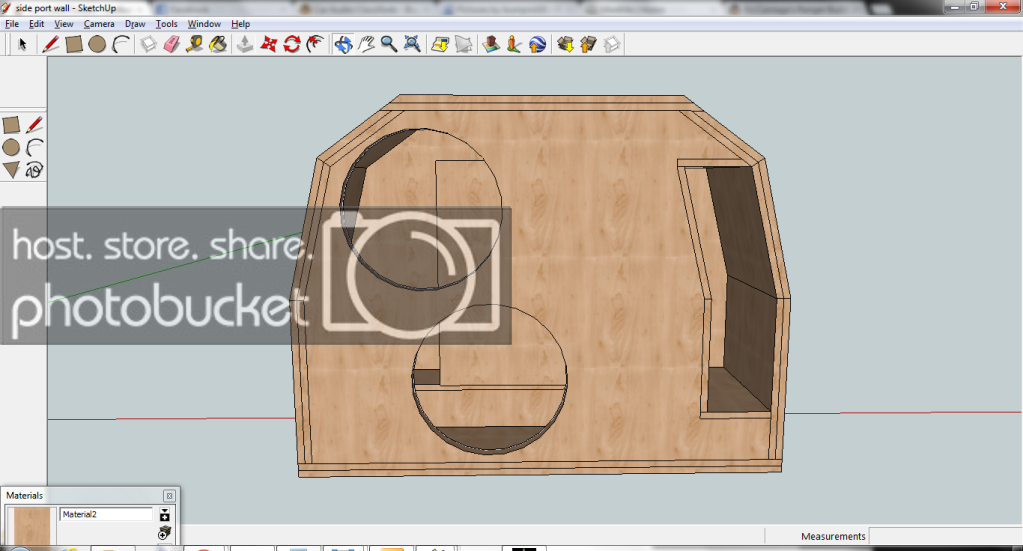Activate the pink Eraser tool

click(x=172, y=44)
